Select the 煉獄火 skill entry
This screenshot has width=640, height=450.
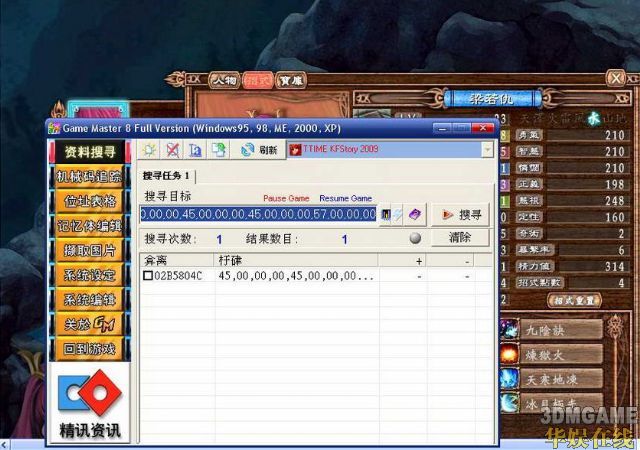[562, 355]
